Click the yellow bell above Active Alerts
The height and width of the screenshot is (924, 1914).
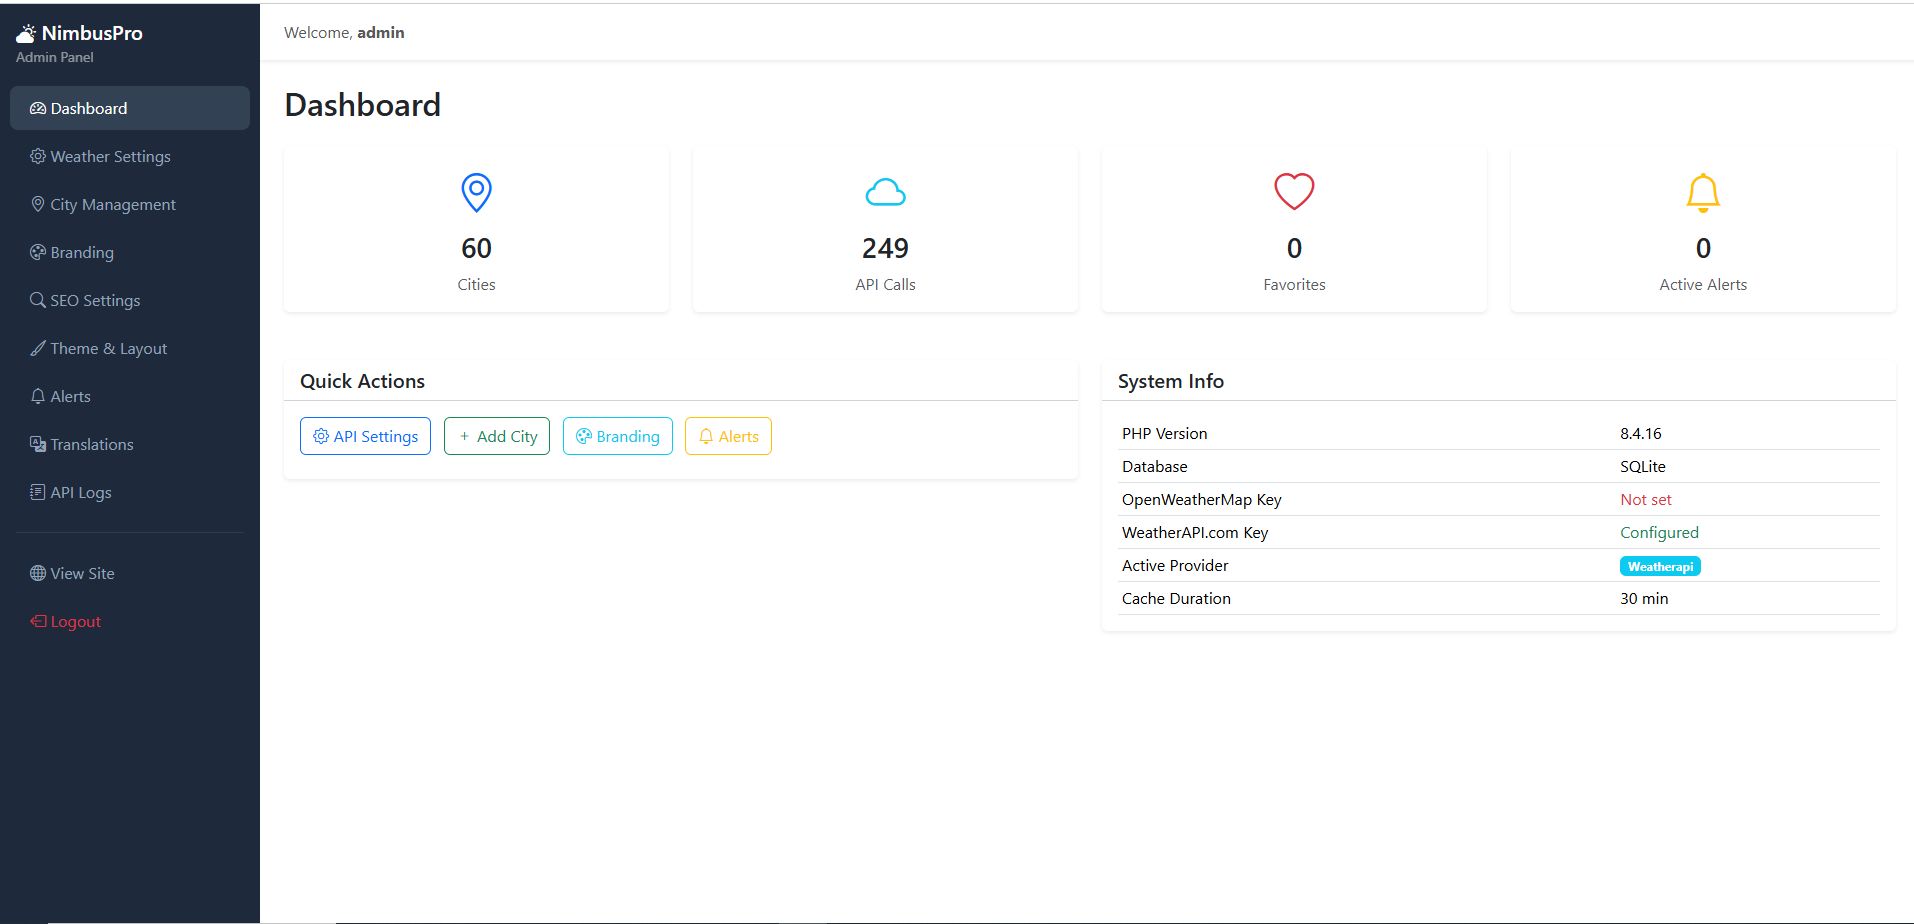[1703, 192]
